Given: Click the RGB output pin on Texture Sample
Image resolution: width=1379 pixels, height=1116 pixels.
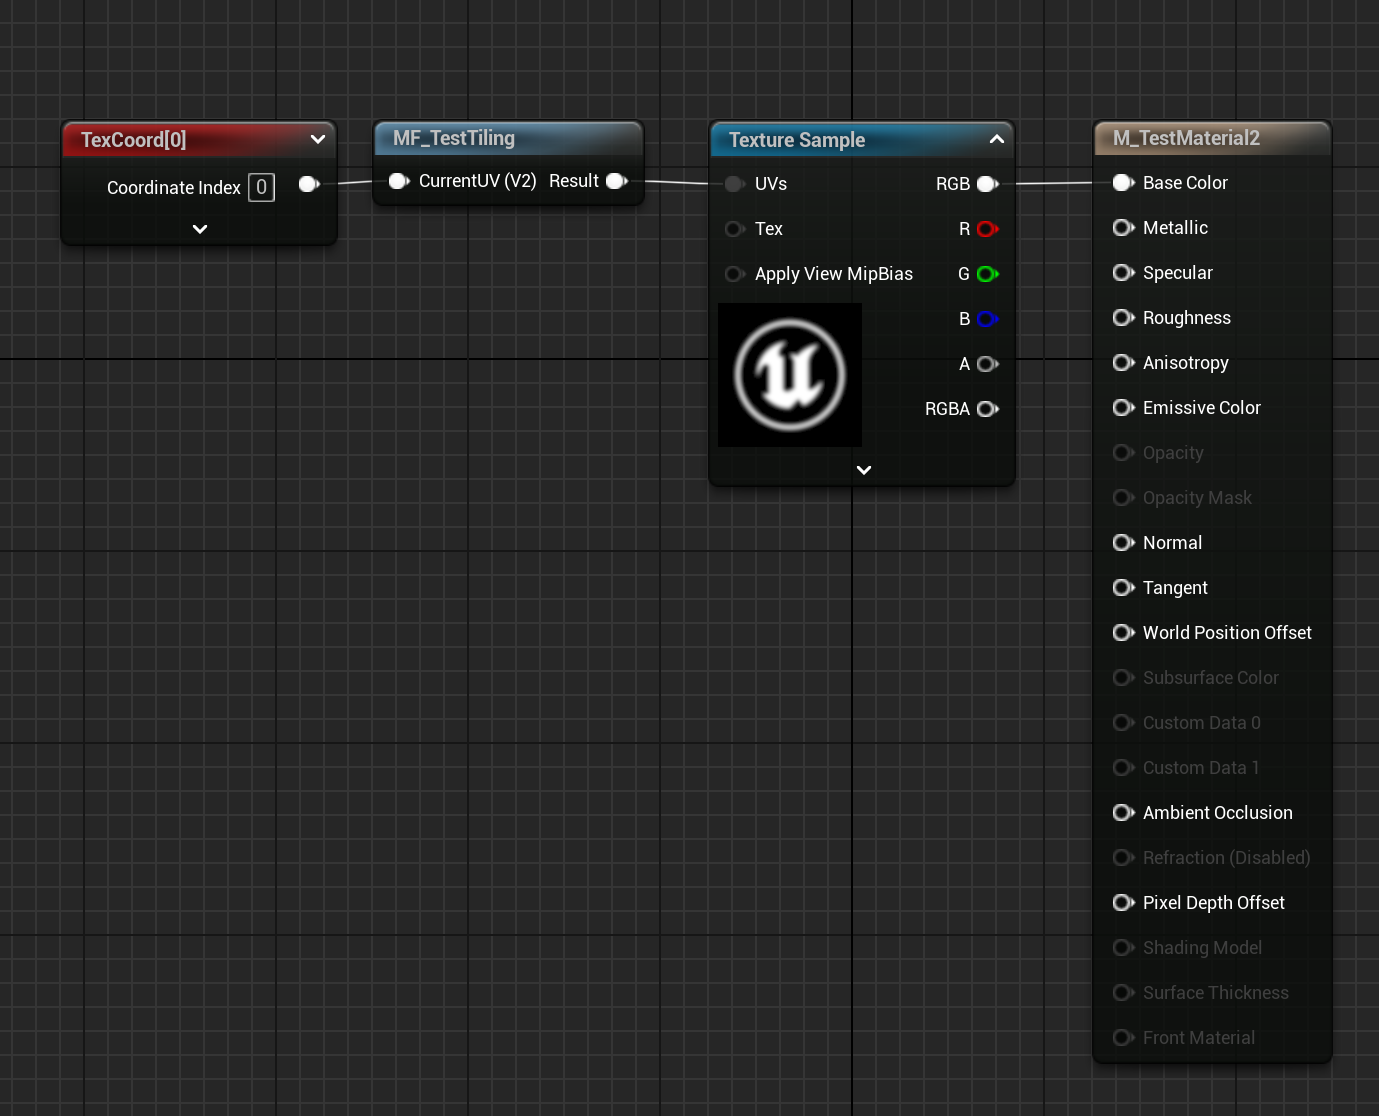Looking at the screenshot, I should 987,184.
